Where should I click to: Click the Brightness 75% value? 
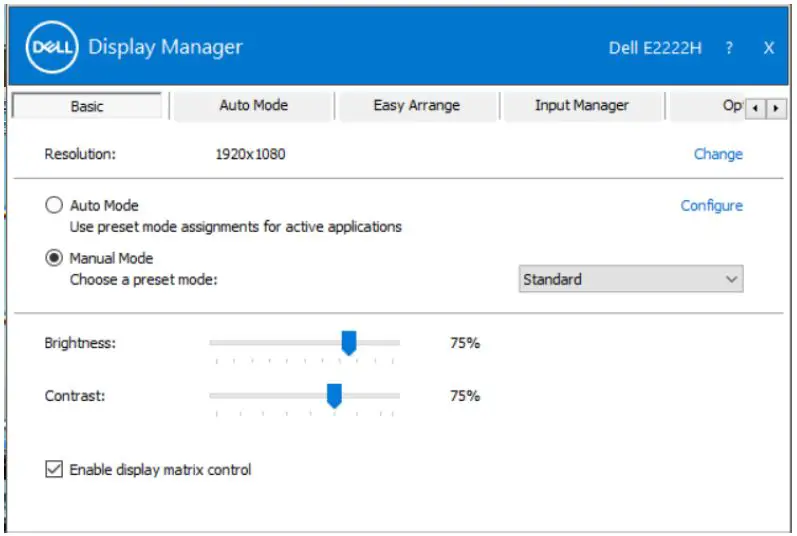(x=465, y=343)
